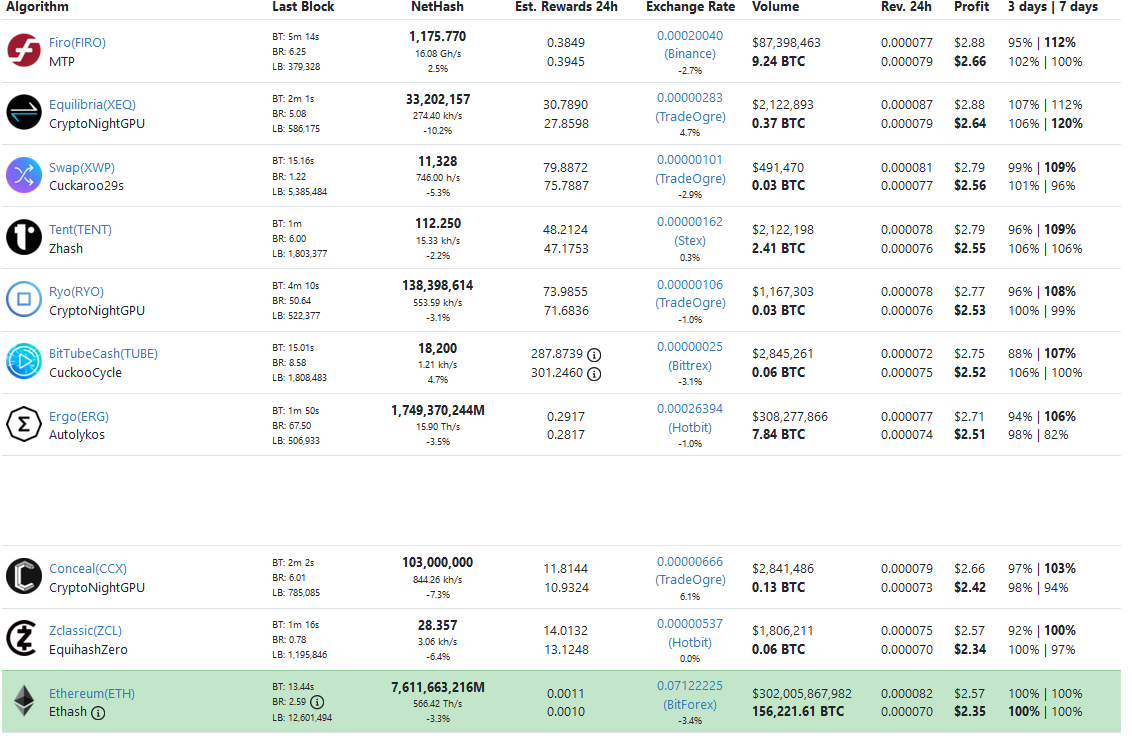Click info icon beside 301.2460 reward
The width and height of the screenshot is (1132, 738).
tap(594, 374)
